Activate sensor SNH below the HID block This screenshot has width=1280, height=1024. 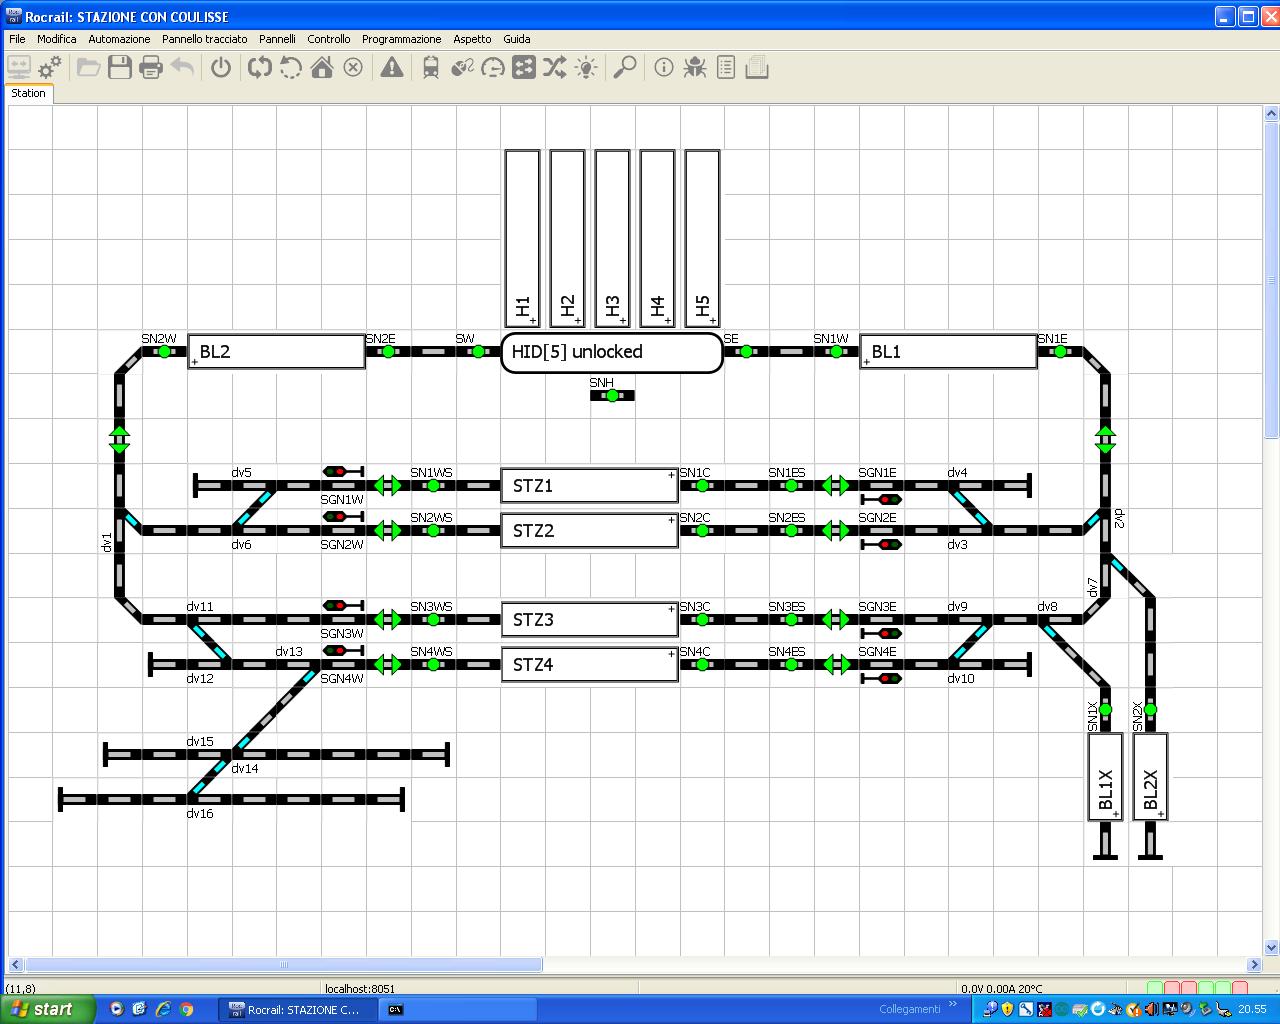(x=612, y=396)
